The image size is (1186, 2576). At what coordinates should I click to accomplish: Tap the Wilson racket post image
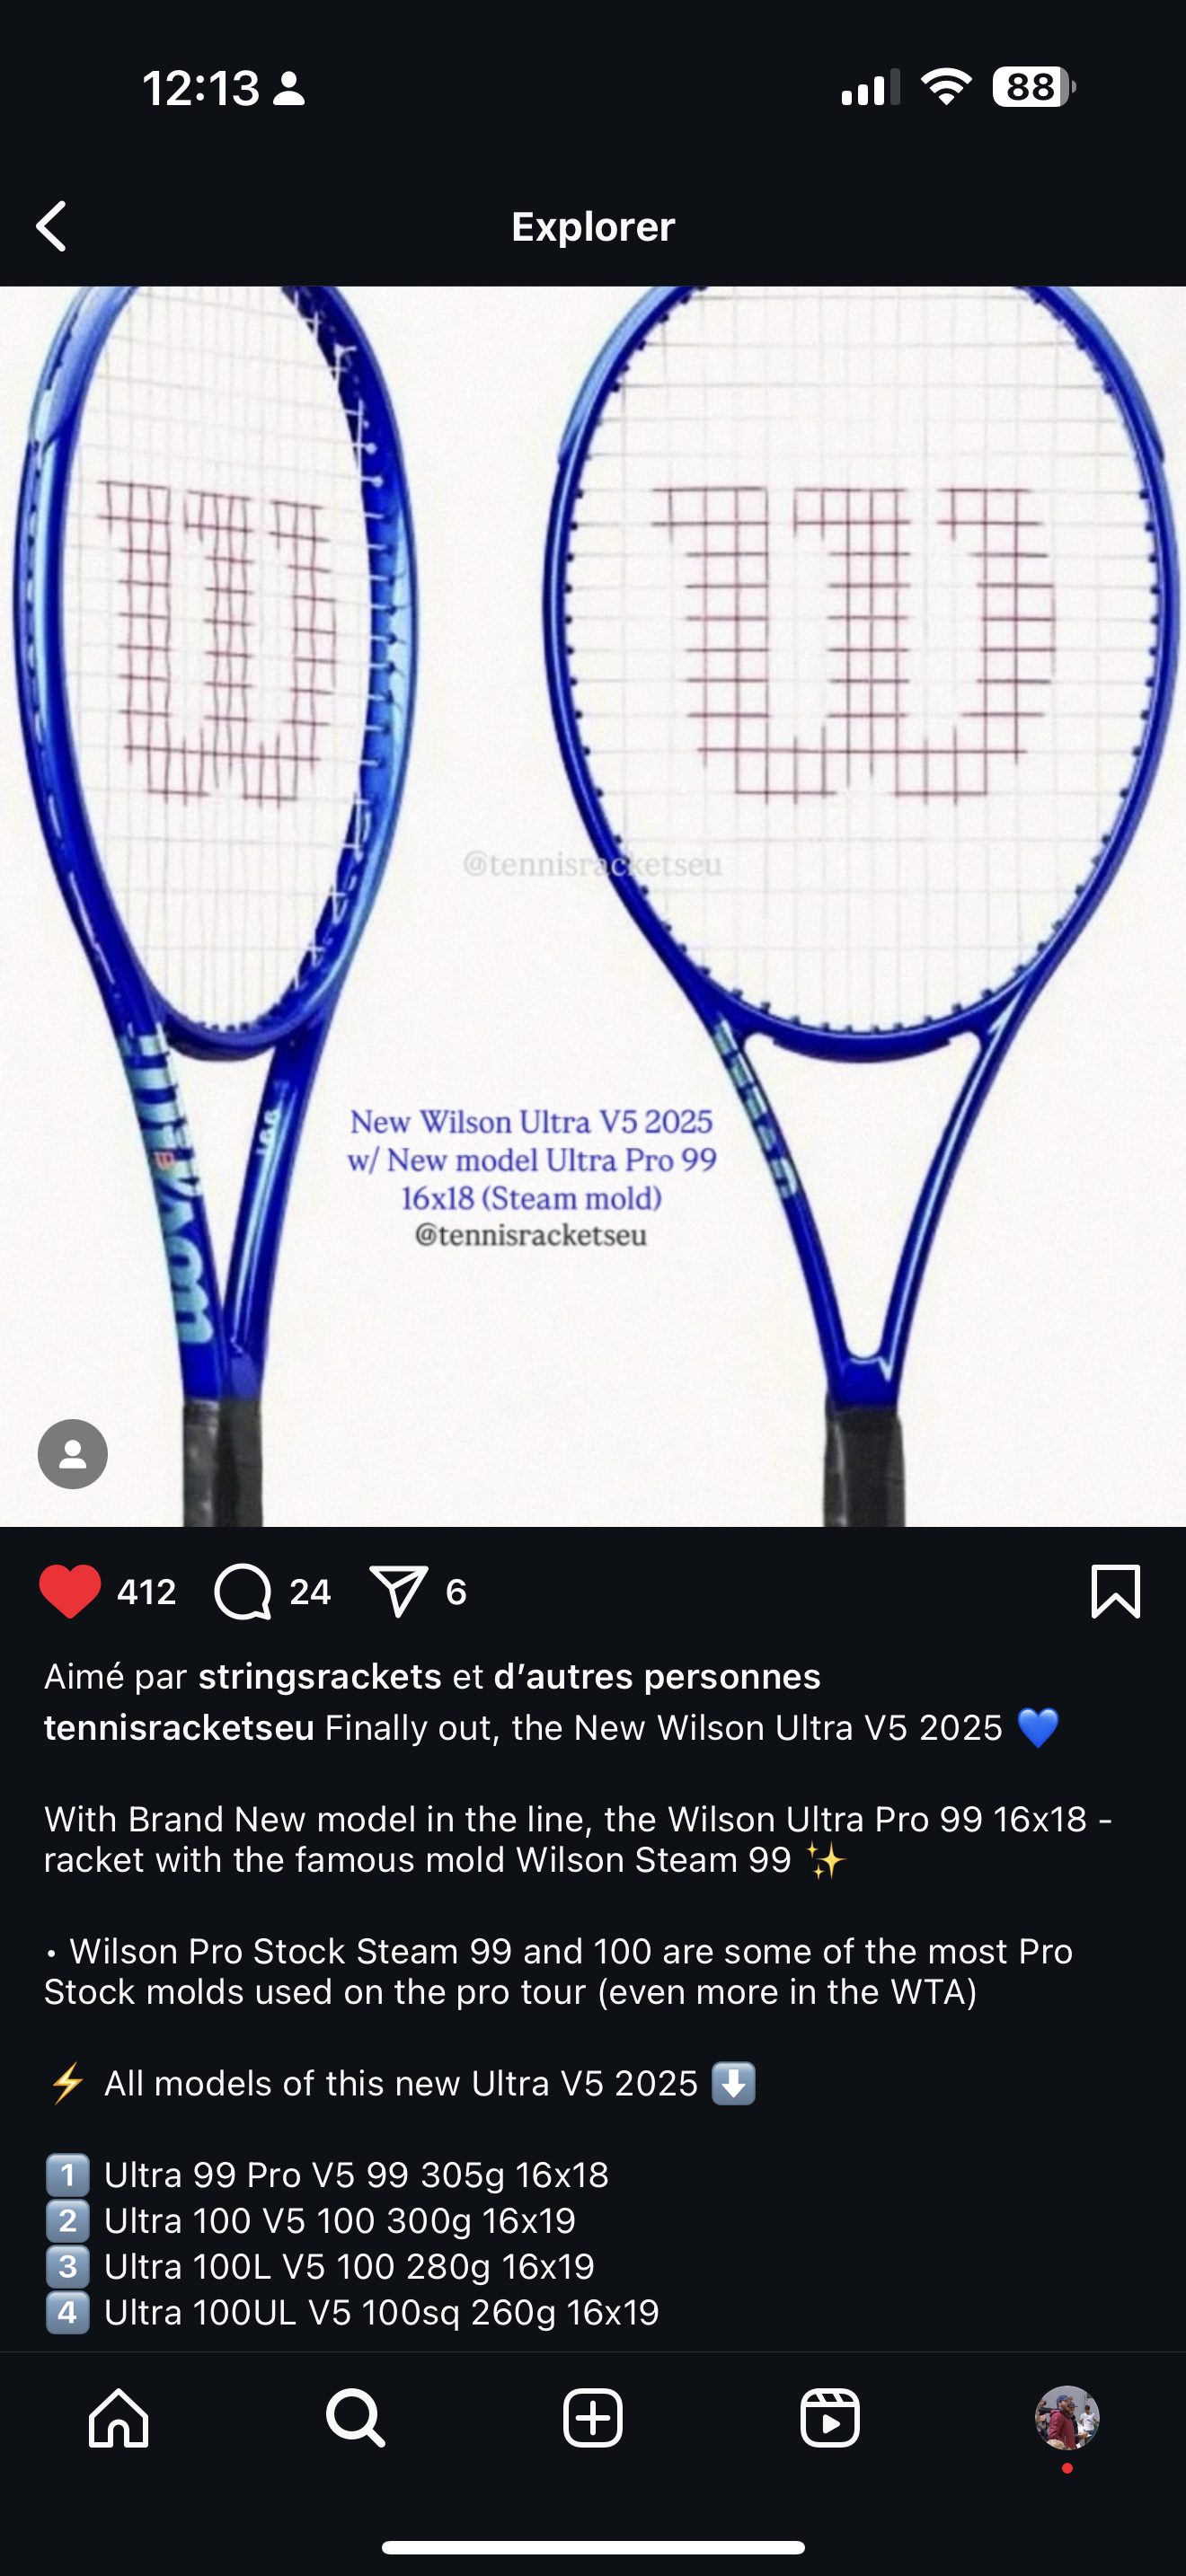pos(593,906)
